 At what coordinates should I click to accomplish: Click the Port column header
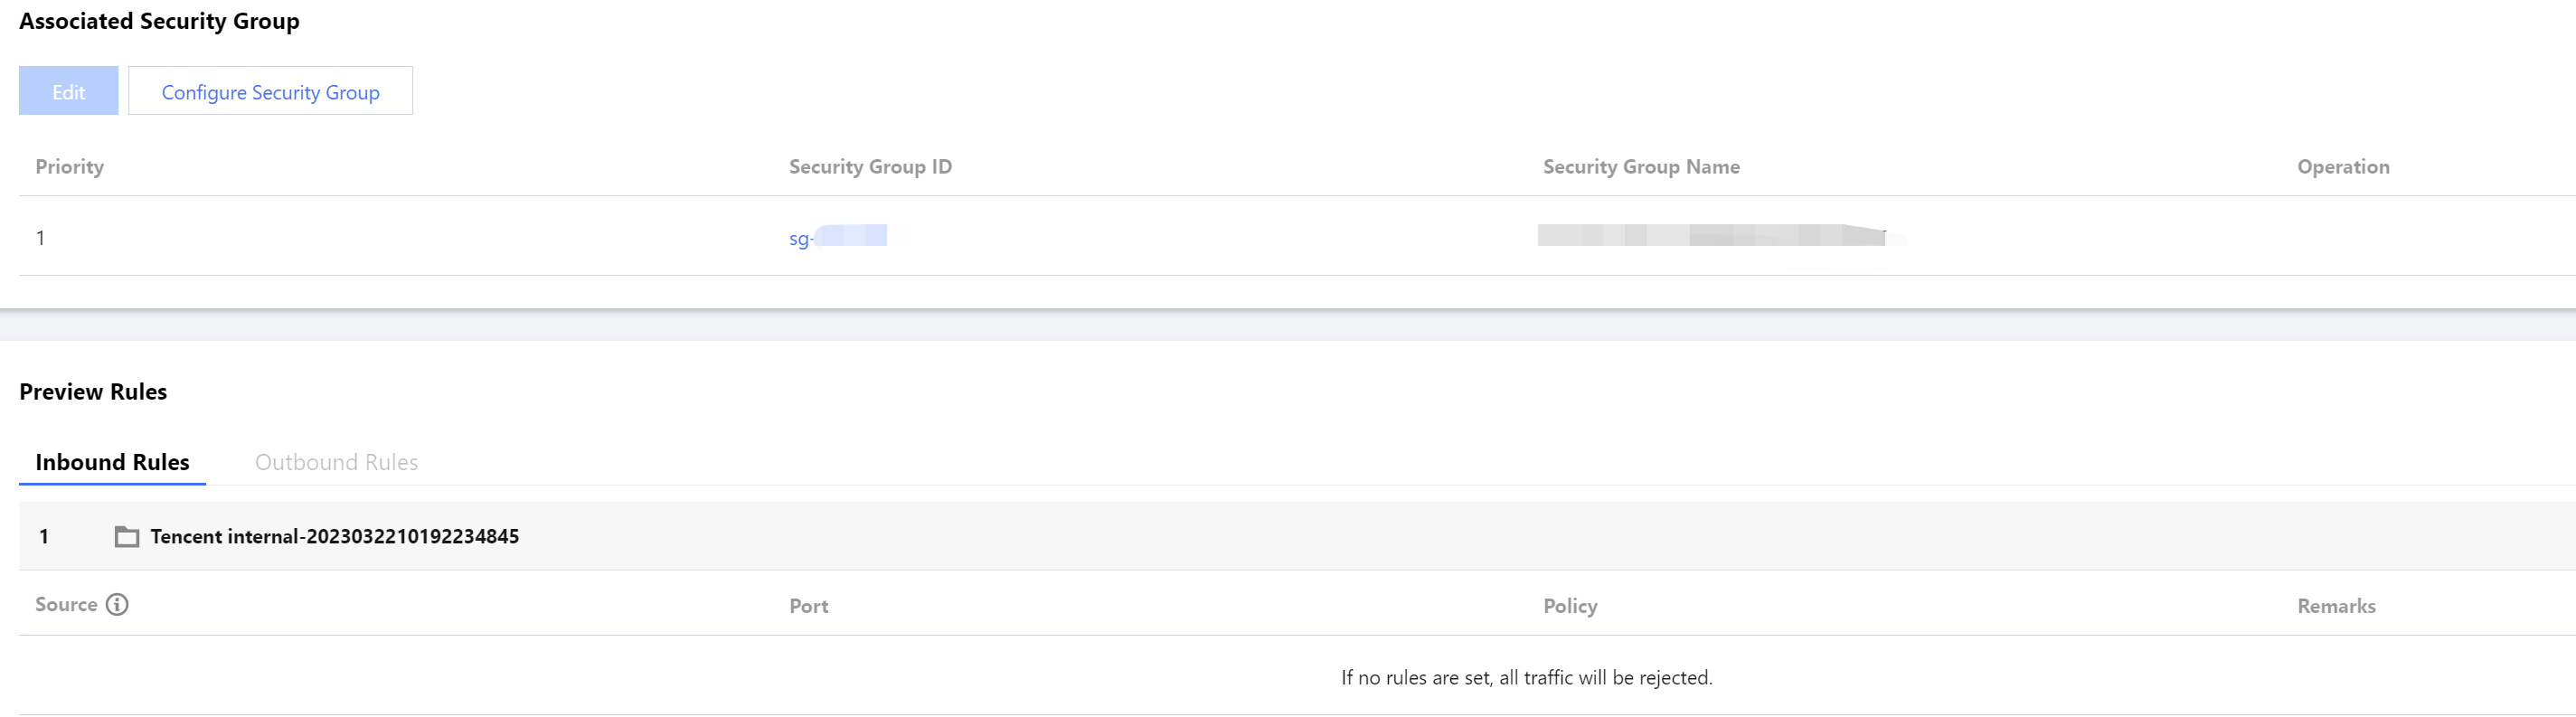(x=808, y=606)
